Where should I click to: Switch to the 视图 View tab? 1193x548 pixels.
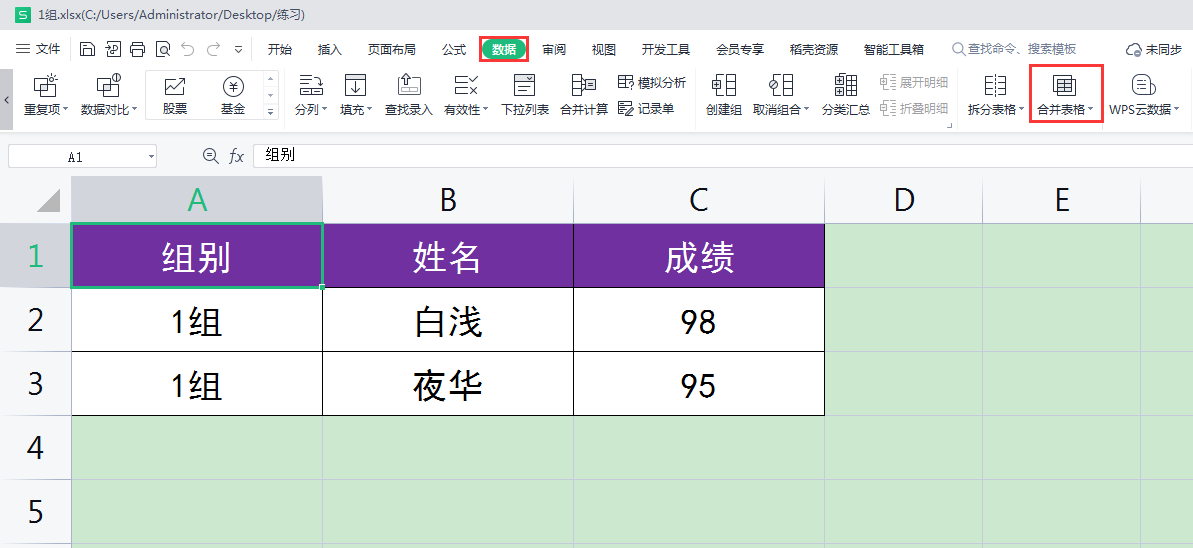[603, 49]
